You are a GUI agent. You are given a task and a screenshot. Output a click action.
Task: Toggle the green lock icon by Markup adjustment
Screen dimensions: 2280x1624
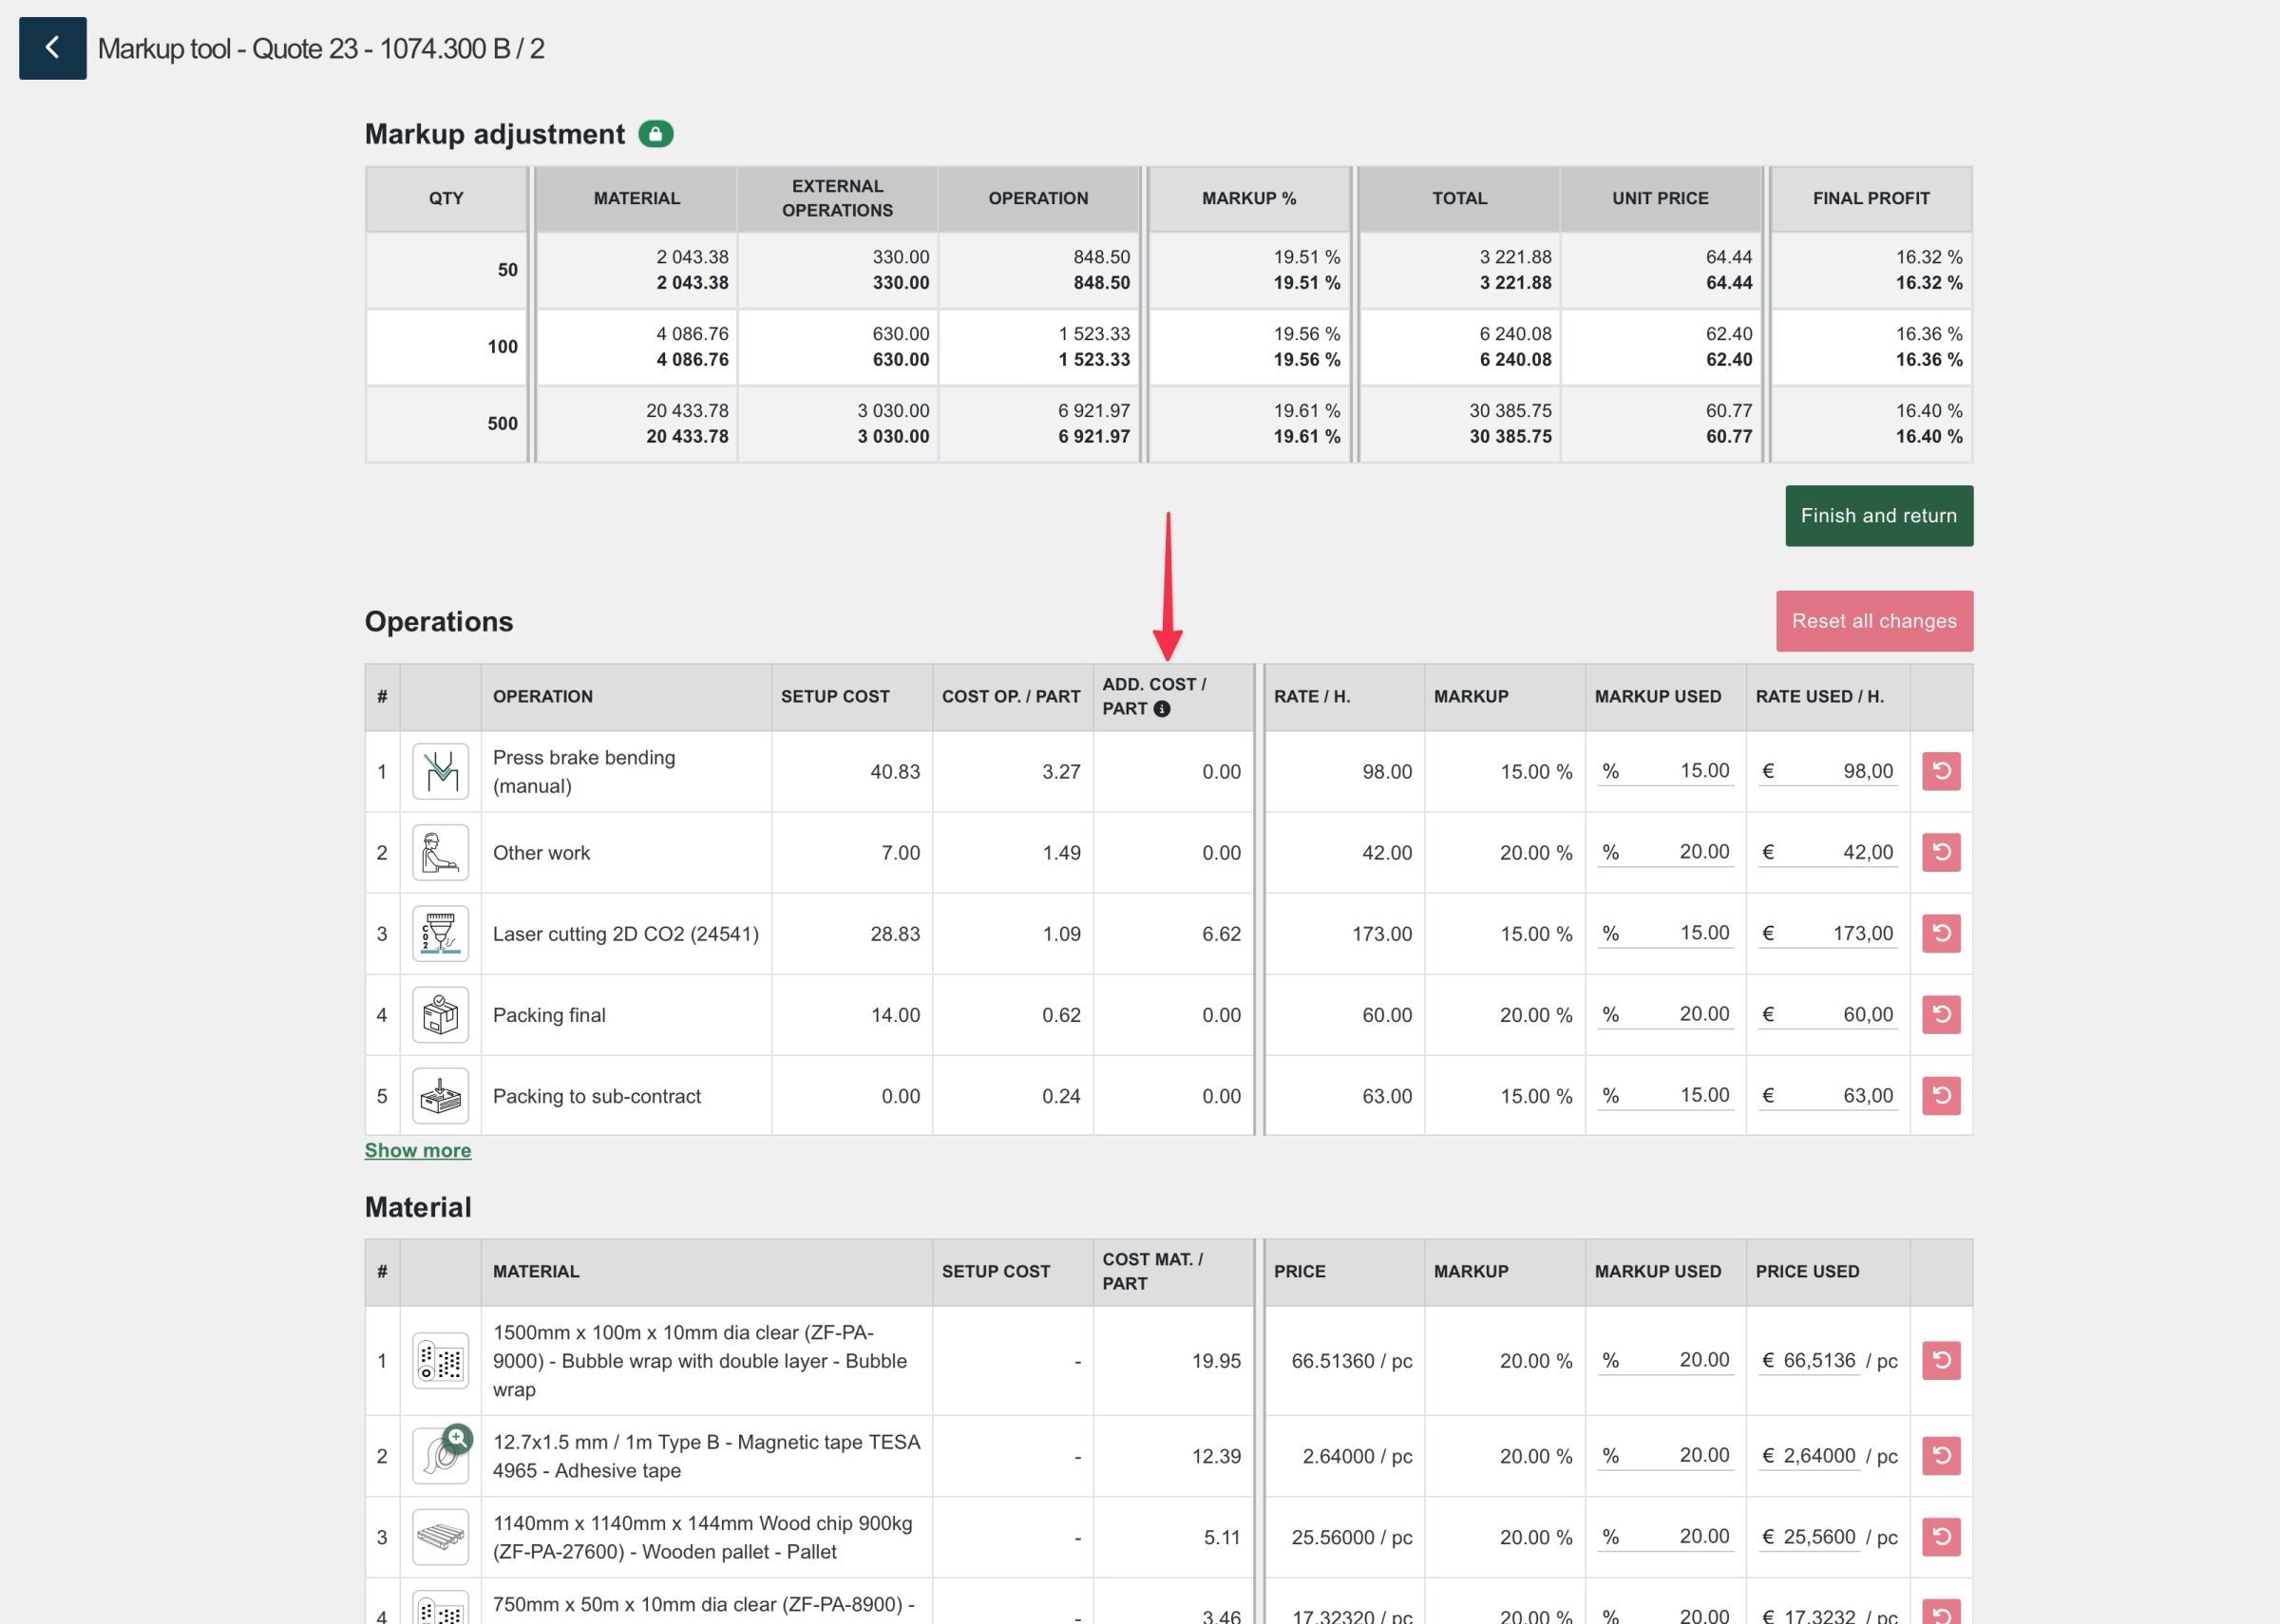click(656, 134)
